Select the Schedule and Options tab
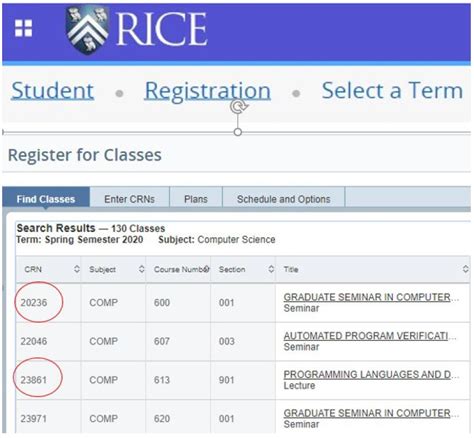The height and width of the screenshot is (438, 474). 284,199
